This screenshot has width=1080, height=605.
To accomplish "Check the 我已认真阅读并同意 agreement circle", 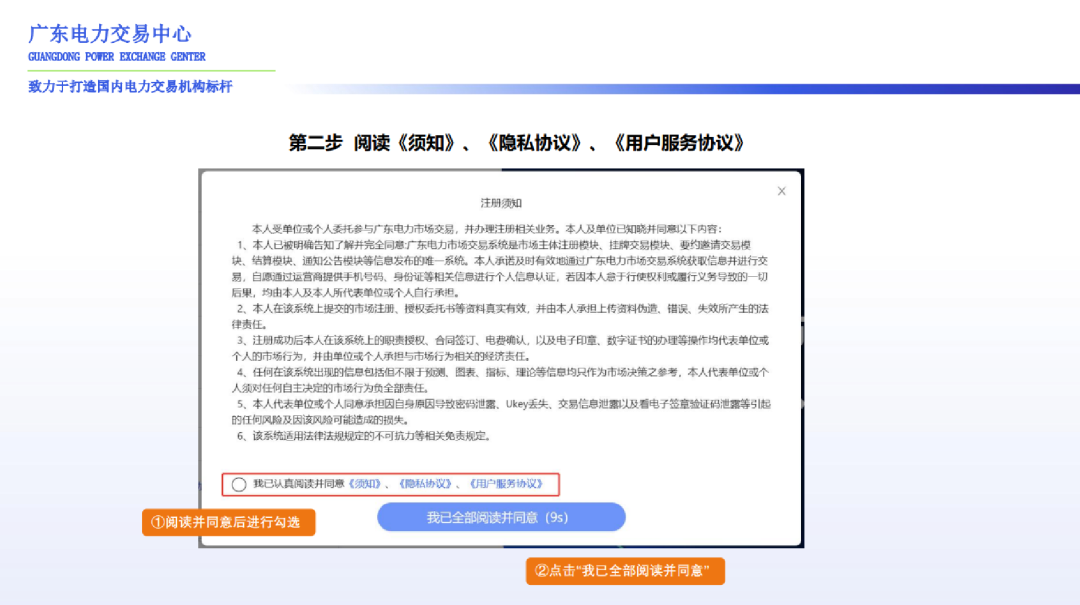I will (238, 484).
